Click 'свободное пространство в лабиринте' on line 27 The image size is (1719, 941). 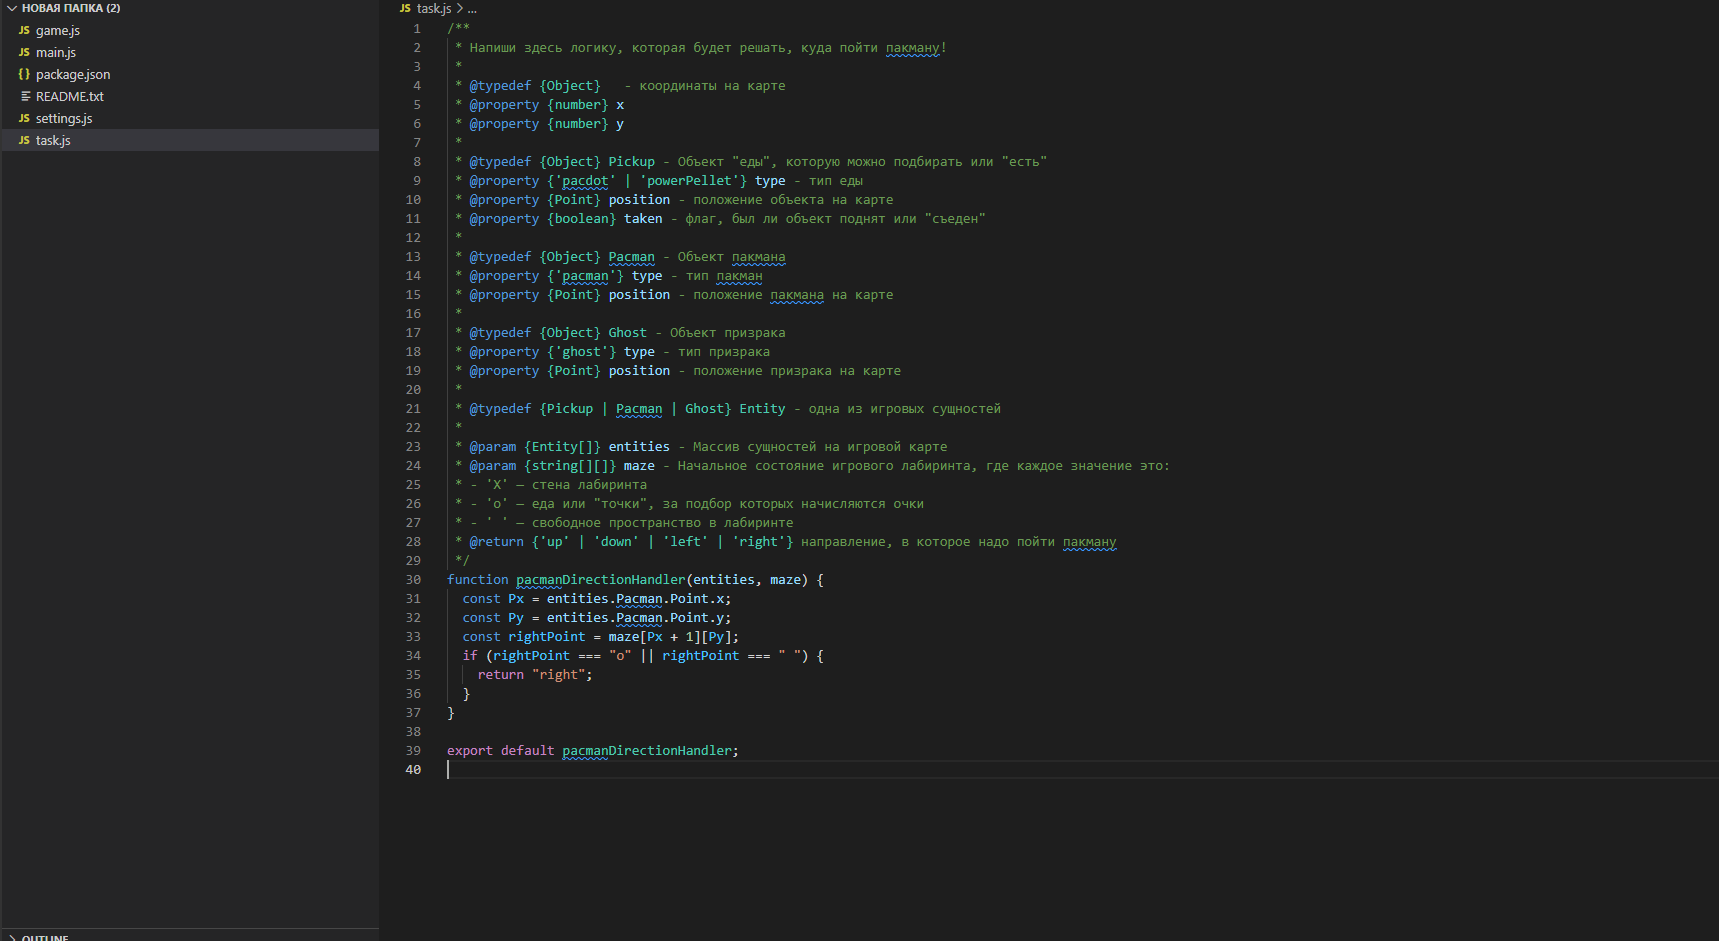662,523
